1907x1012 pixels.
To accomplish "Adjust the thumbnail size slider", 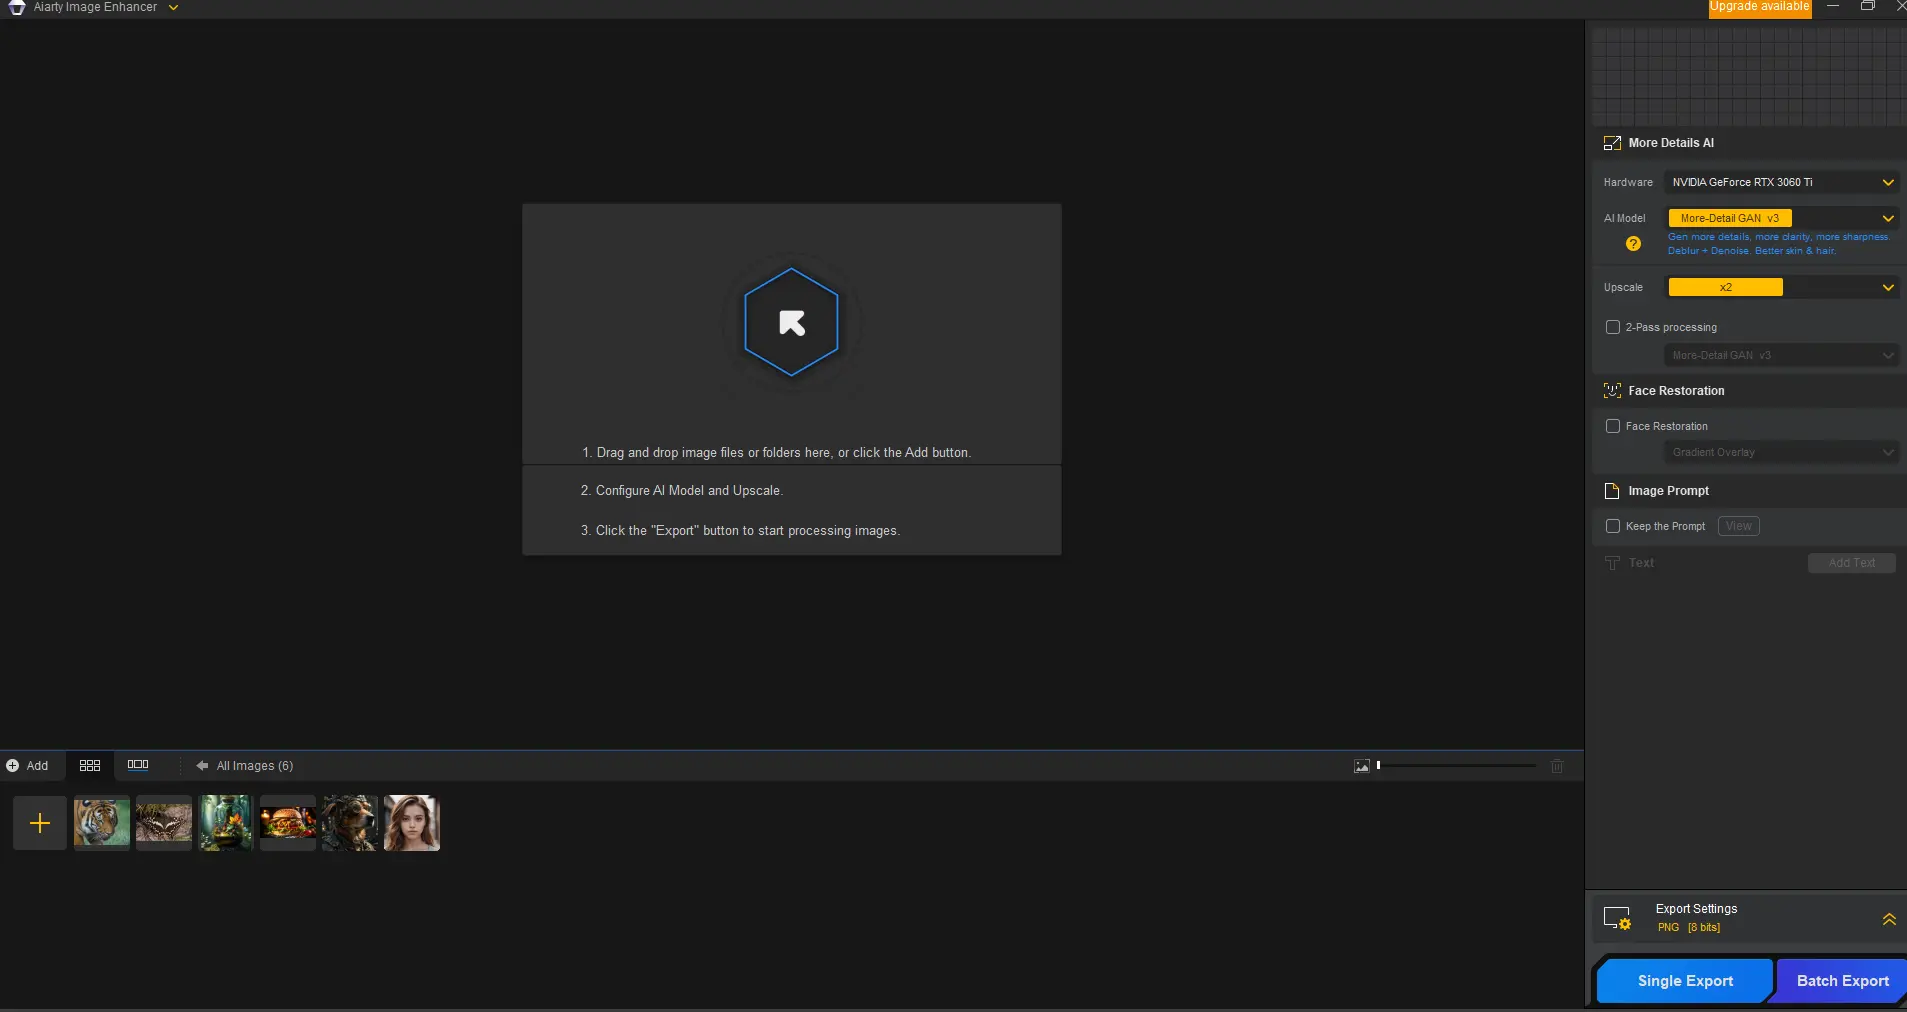I will click(1457, 766).
